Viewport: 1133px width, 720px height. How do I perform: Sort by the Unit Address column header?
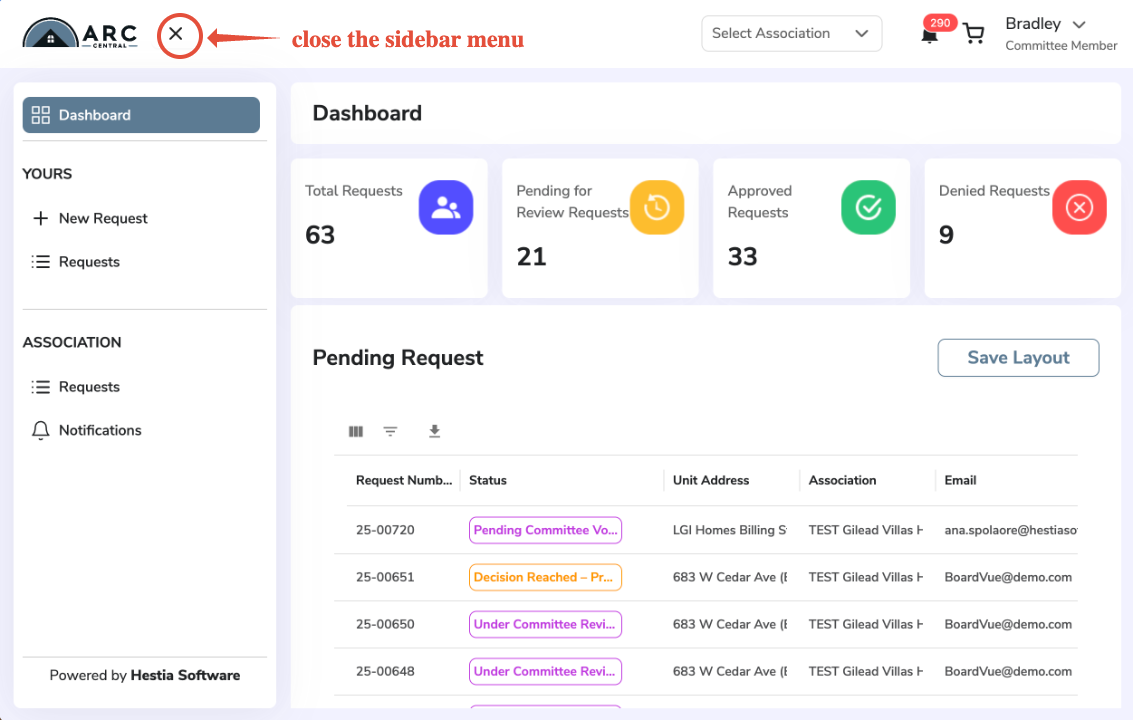tap(711, 480)
